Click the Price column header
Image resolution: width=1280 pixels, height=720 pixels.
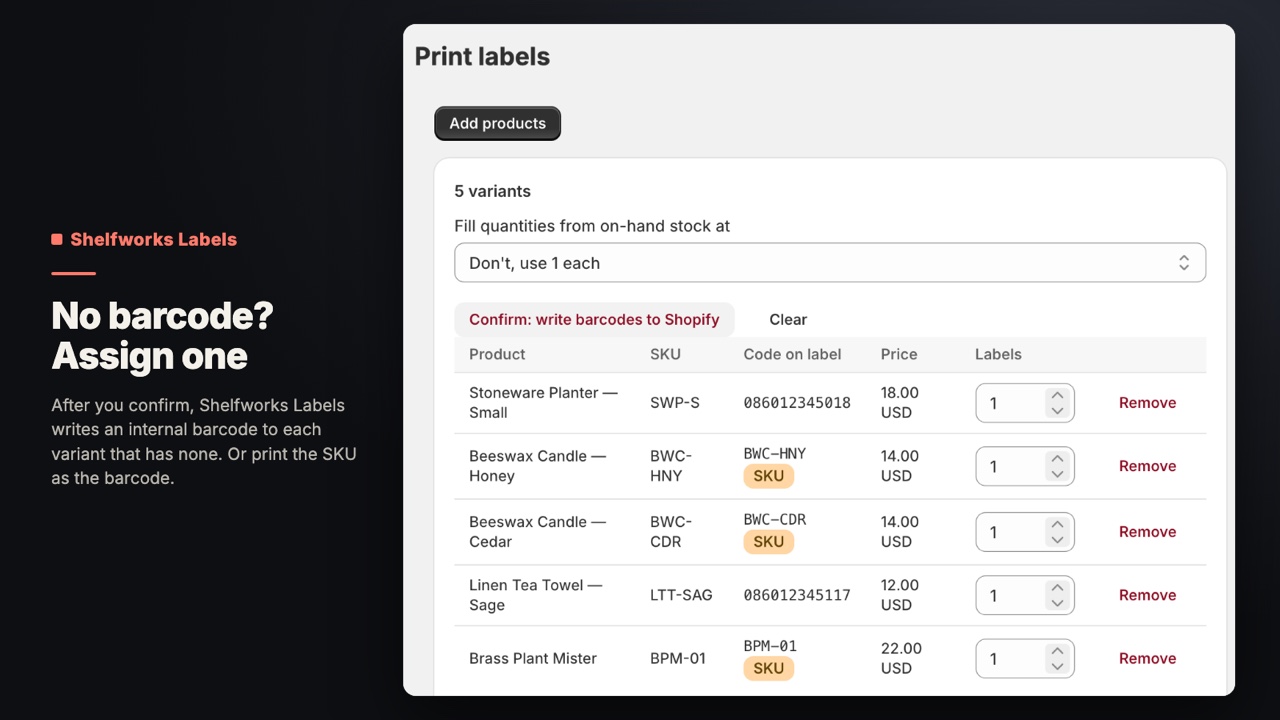(x=899, y=354)
